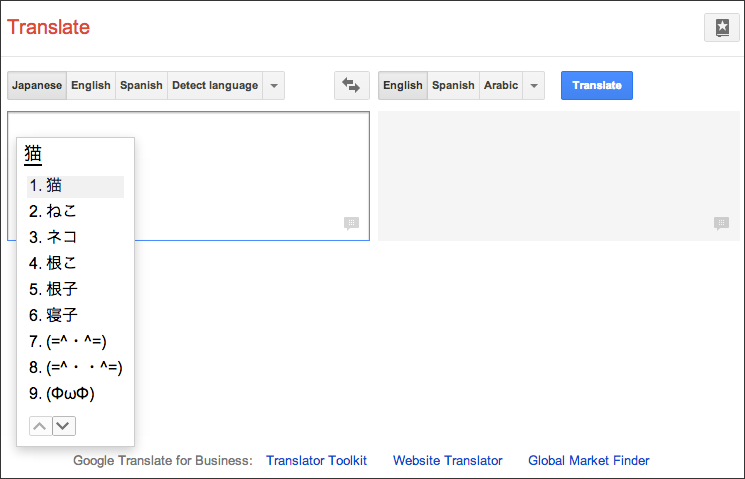The width and height of the screenshot is (745, 479).
Task: Go to next candidate page arrow
Action: click(x=64, y=426)
